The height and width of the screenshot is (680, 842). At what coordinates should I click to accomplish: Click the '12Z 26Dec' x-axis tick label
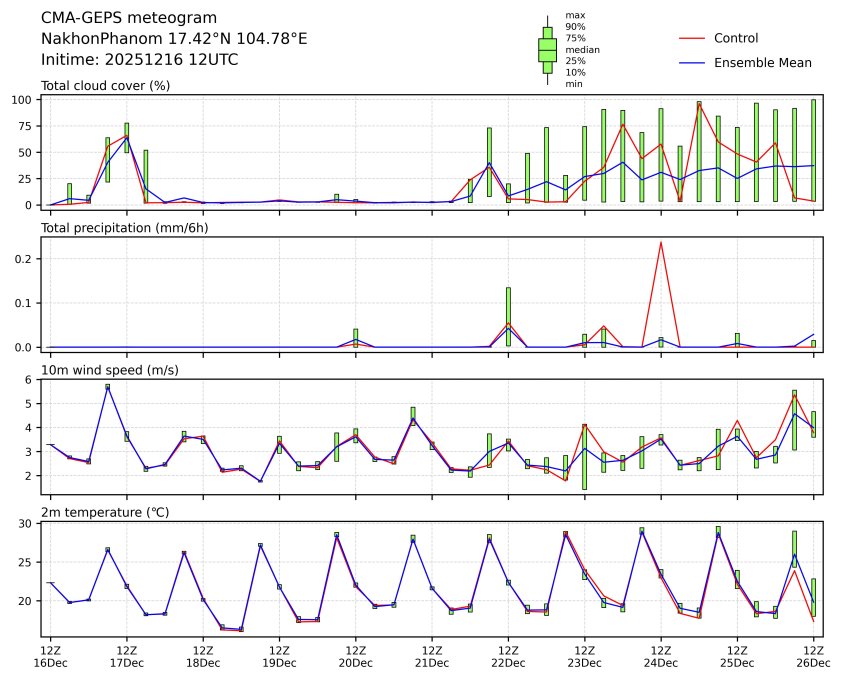[812, 656]
